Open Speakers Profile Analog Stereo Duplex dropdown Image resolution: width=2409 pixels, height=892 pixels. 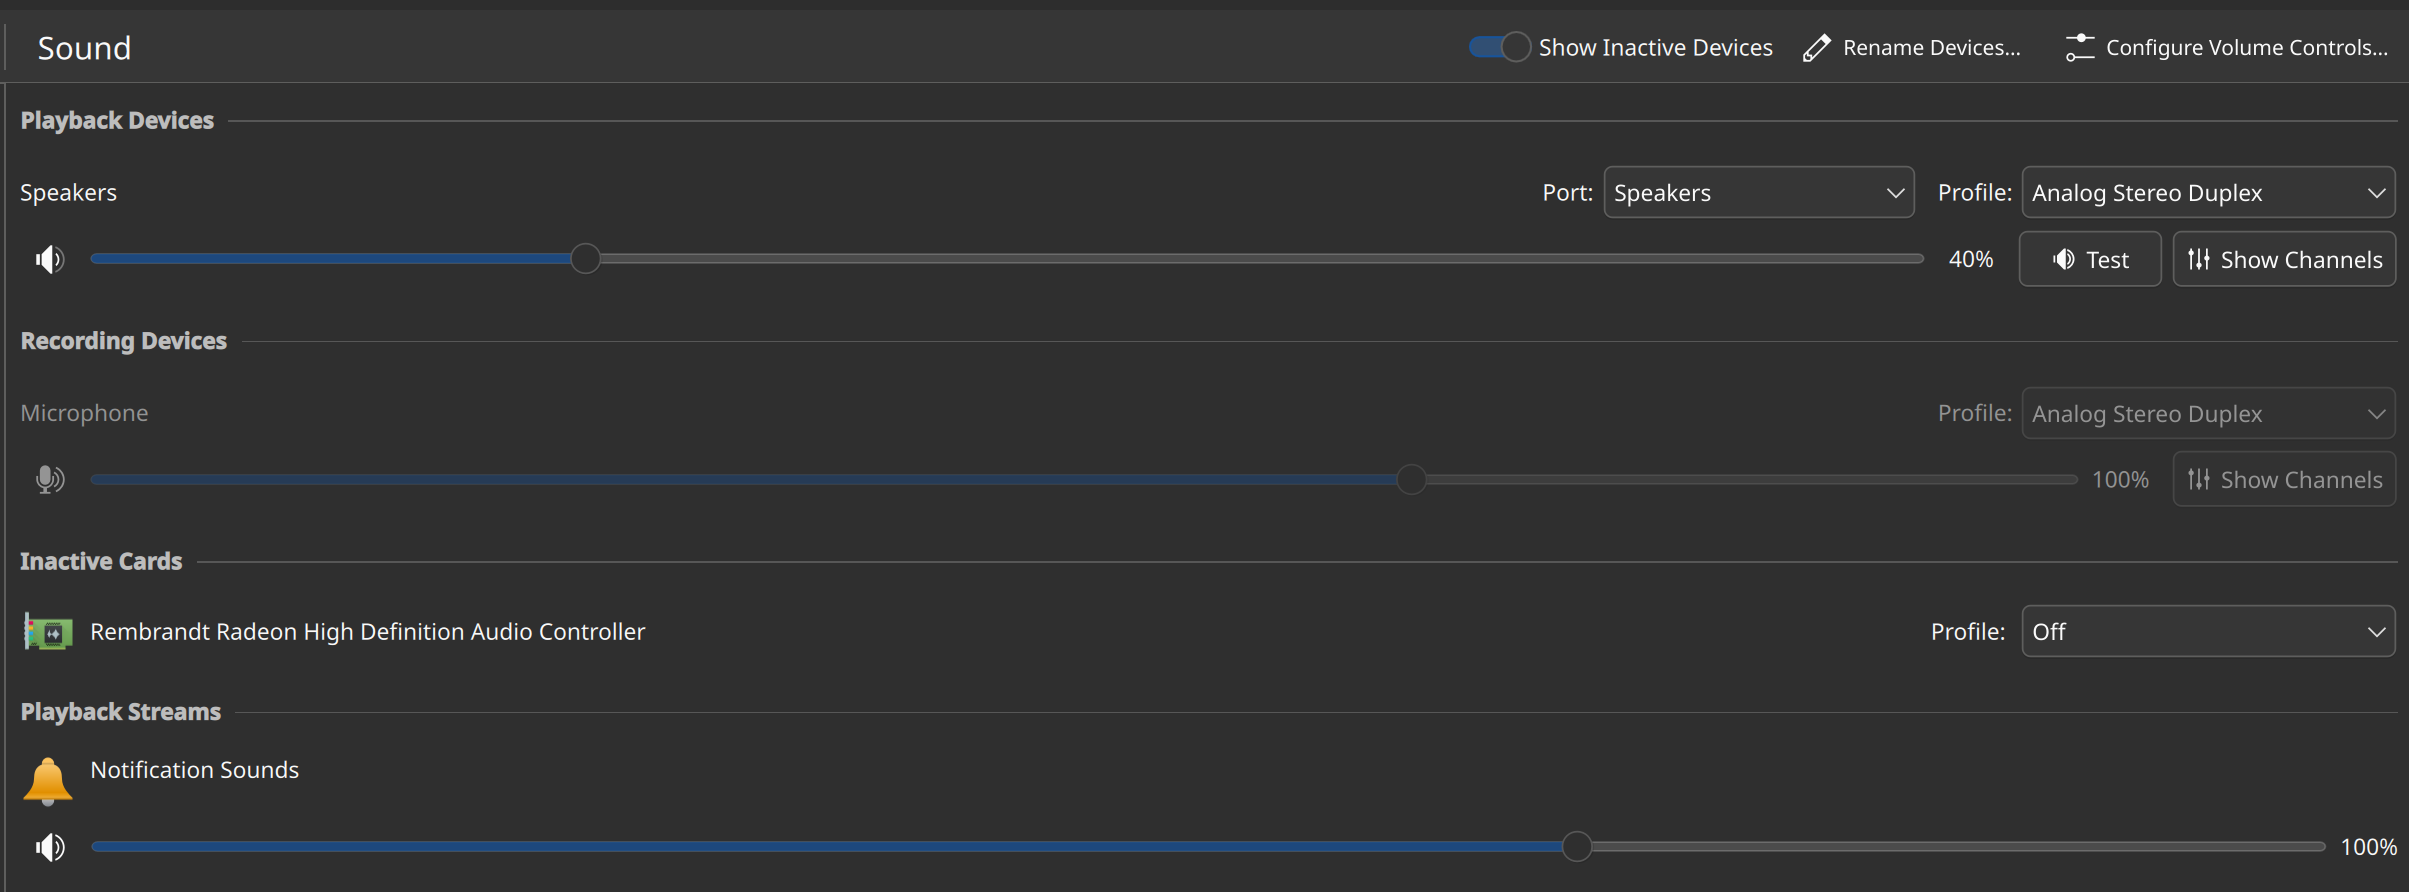2208,192
